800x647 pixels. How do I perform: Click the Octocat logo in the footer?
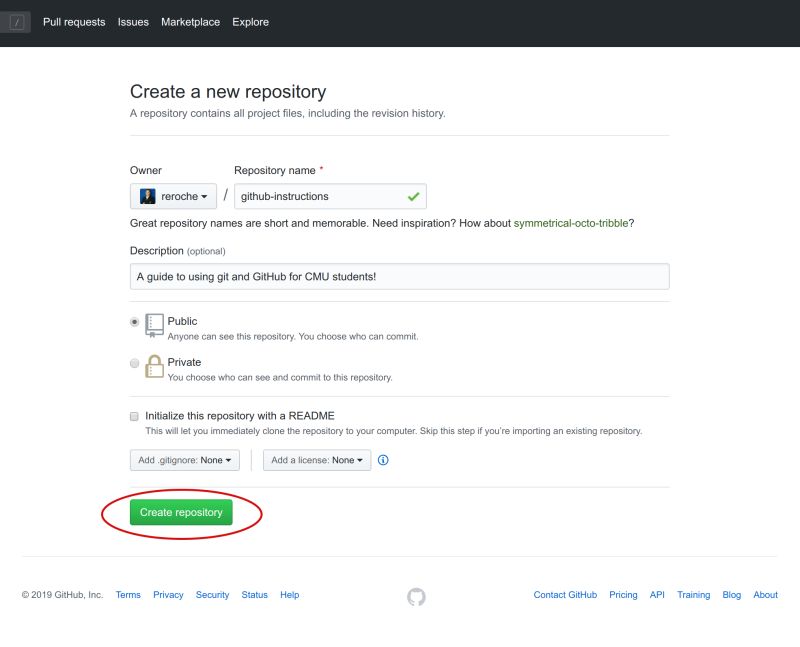(416, 595)
